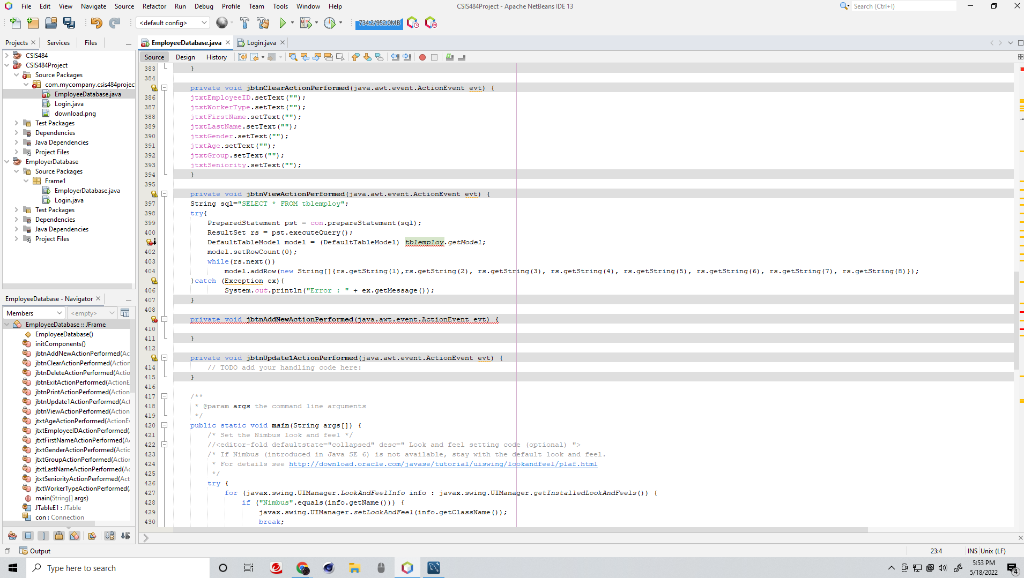This screenshot has height=578, width=1024.
Task: Click the Last Edit position icon
Action: pyautogui.click(x=243, y=58)
